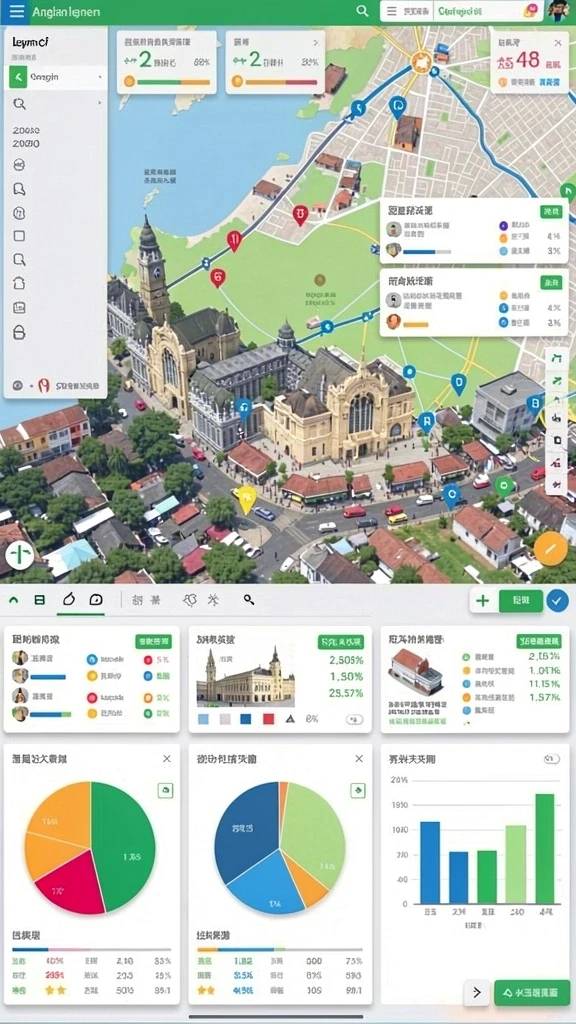
Task: Click the green tag on the lower map people card
Action: coord(551,282)
